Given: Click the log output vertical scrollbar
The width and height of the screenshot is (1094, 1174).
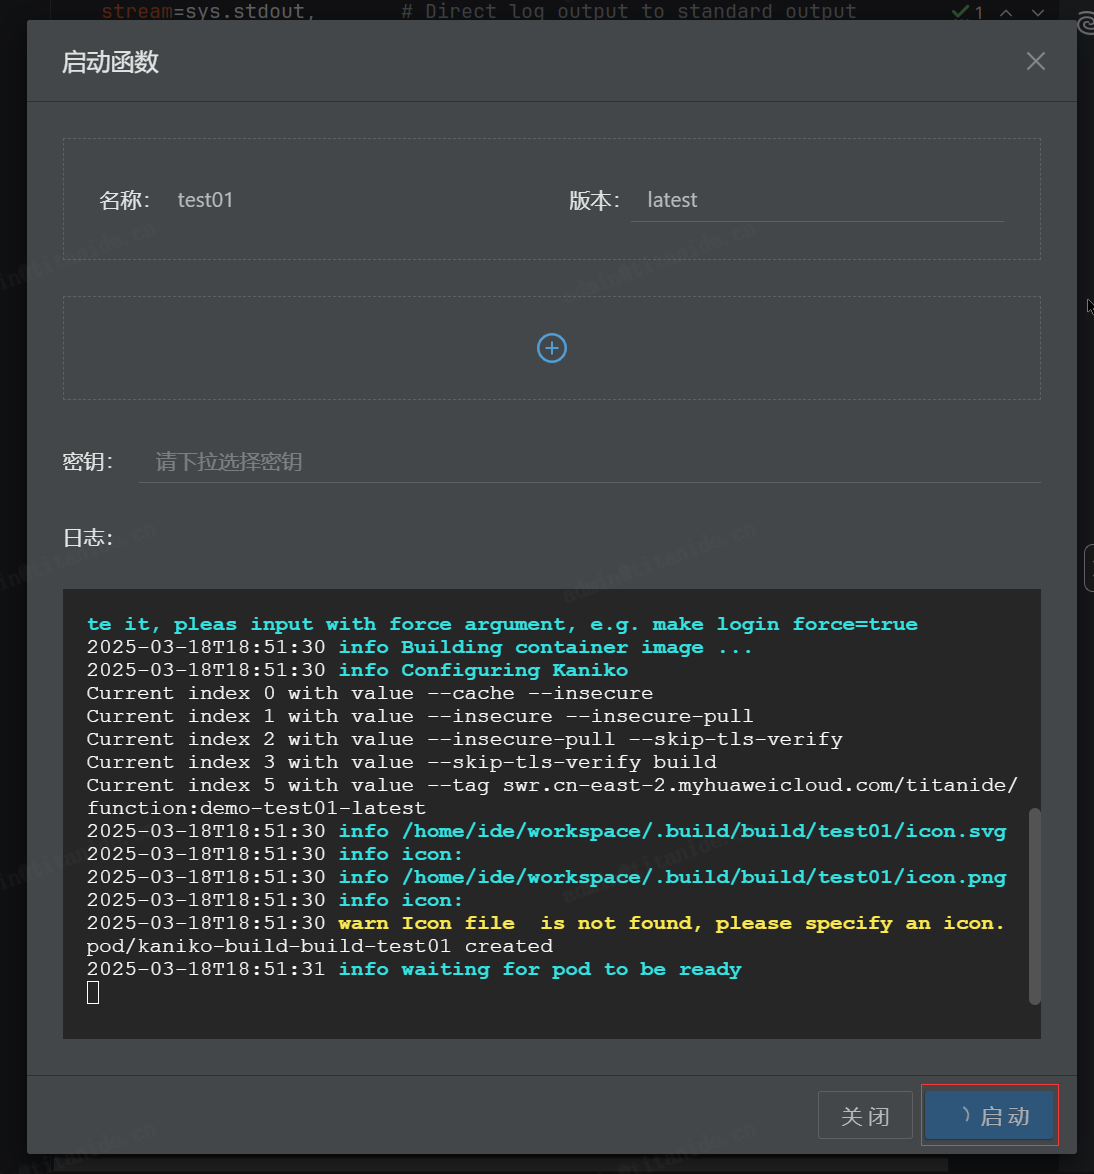Looking at the screenshot, I should click(1034, 905).
